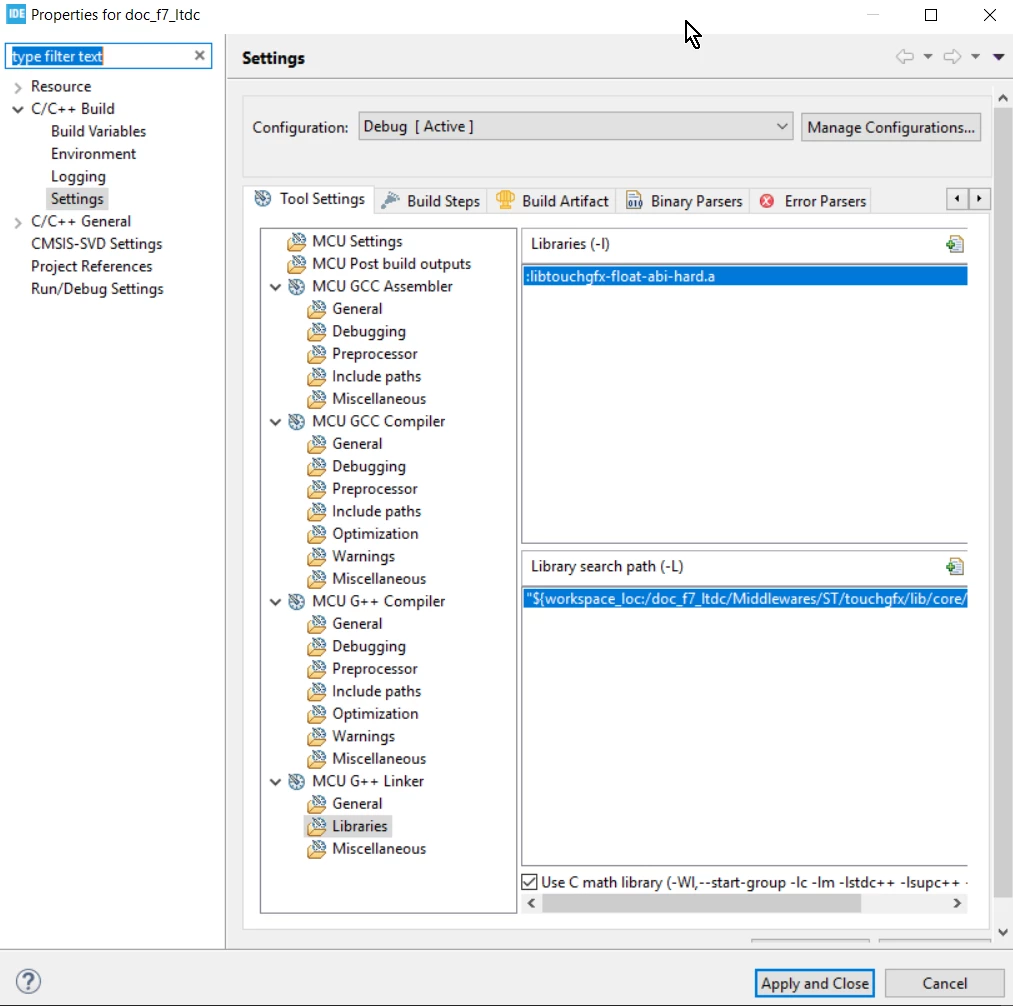The height and width of the screenshot is (1006, 1013).
Task: Expand the C/C++ General tree node
Action: [x=17, y=222]
